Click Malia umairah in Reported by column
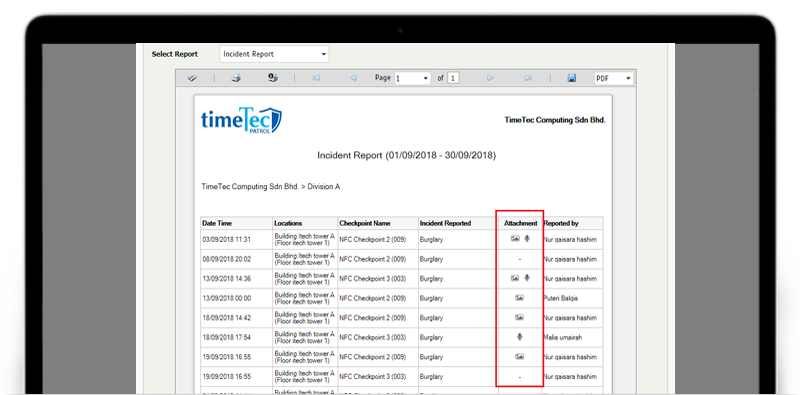Screen dimensions: 800x395 (563, 337)
